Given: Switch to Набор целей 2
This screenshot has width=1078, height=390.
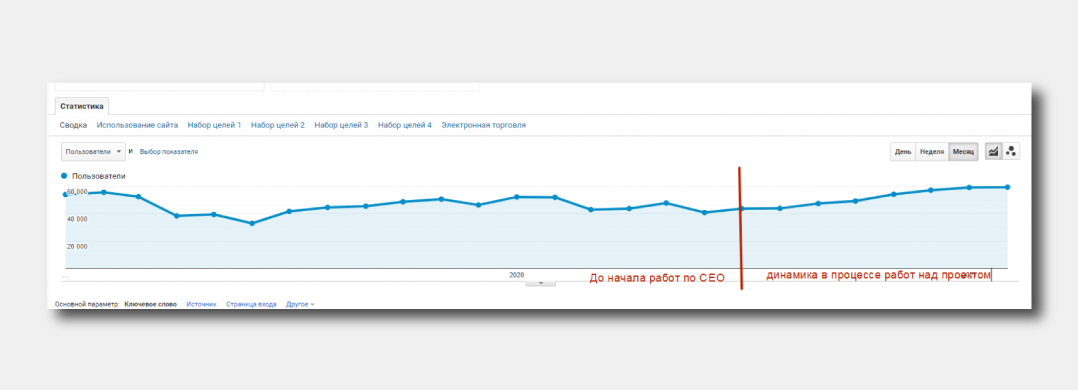Looking at the screenshot, I should 278,125.
